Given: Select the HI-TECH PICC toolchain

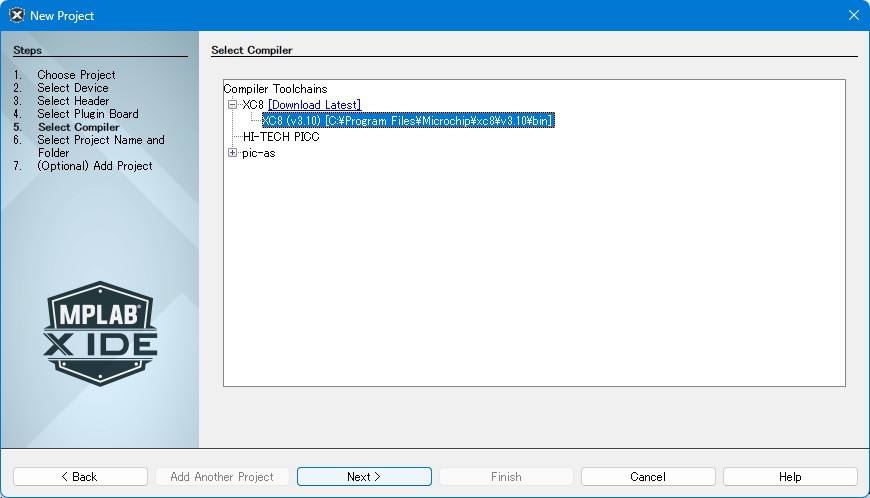Looking at the screenshot, I should tap(281, 137).
